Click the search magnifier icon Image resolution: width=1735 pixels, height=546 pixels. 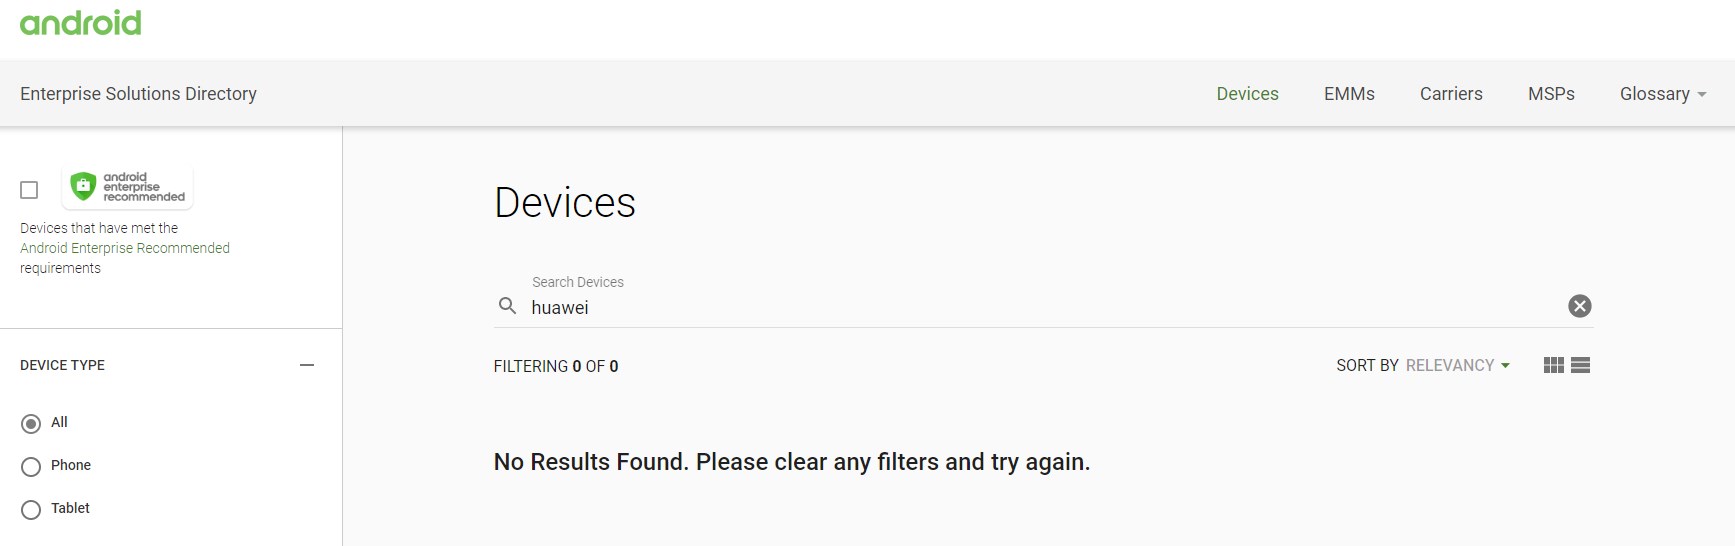coord(508,306)
